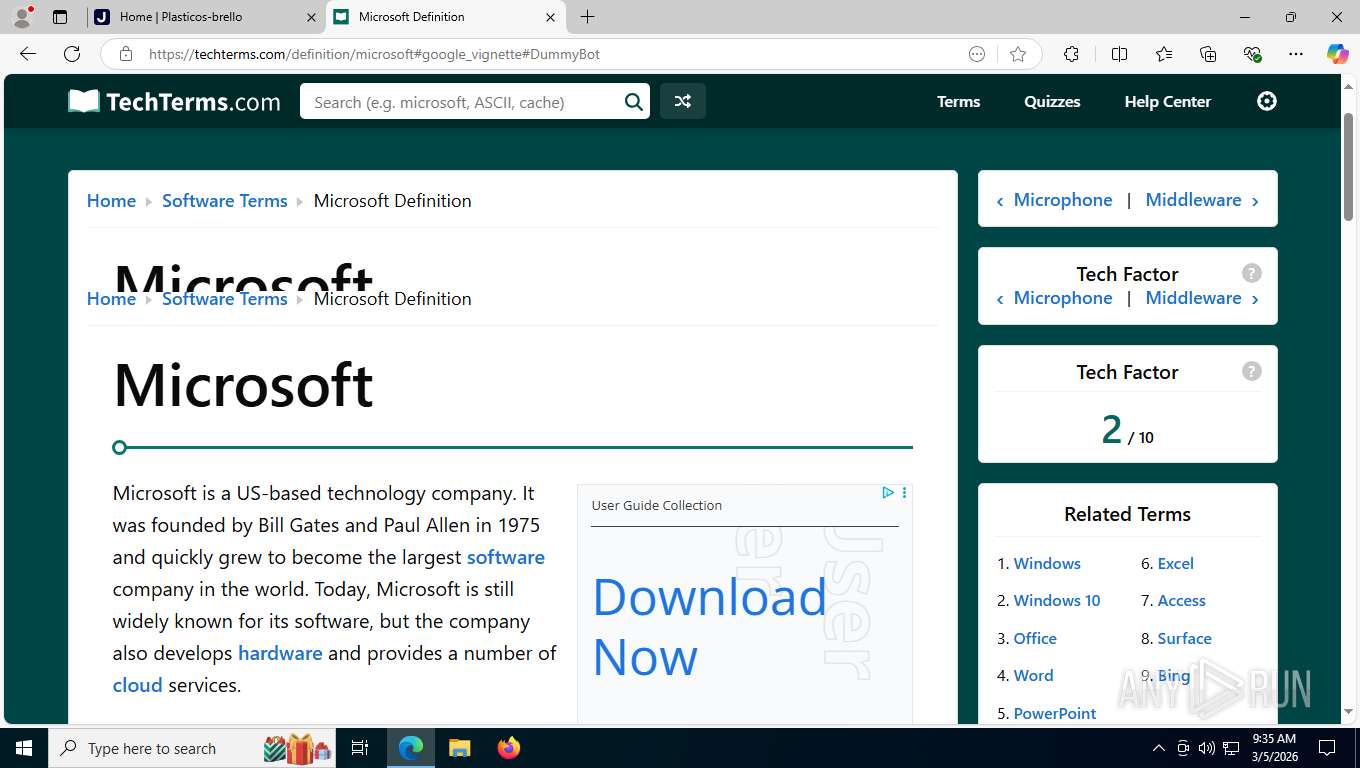The height and width of the screenshot is (768, 1360).
Task: Open Task View on the taskbar
Action: point(360,748)
